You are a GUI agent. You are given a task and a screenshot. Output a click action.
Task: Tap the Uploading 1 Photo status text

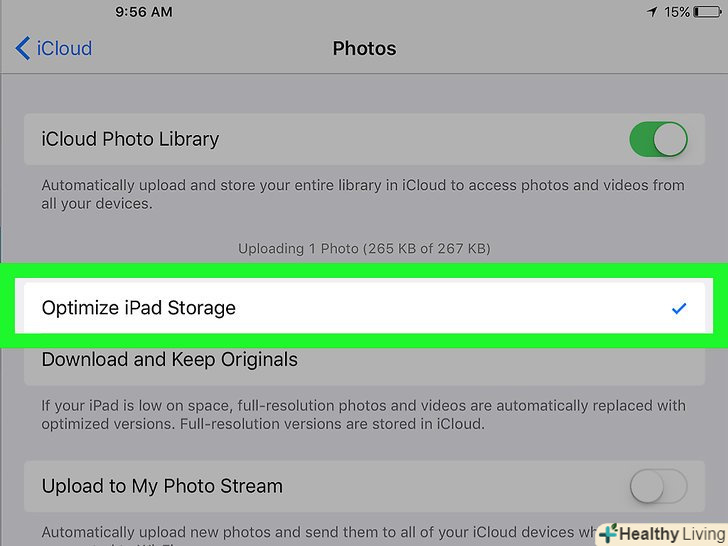[364, 248]
